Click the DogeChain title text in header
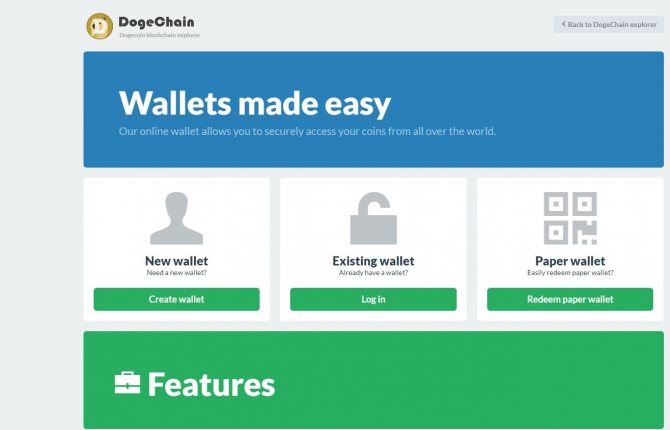This screenshot has height=430, width=670. click(x=156, y=22)
